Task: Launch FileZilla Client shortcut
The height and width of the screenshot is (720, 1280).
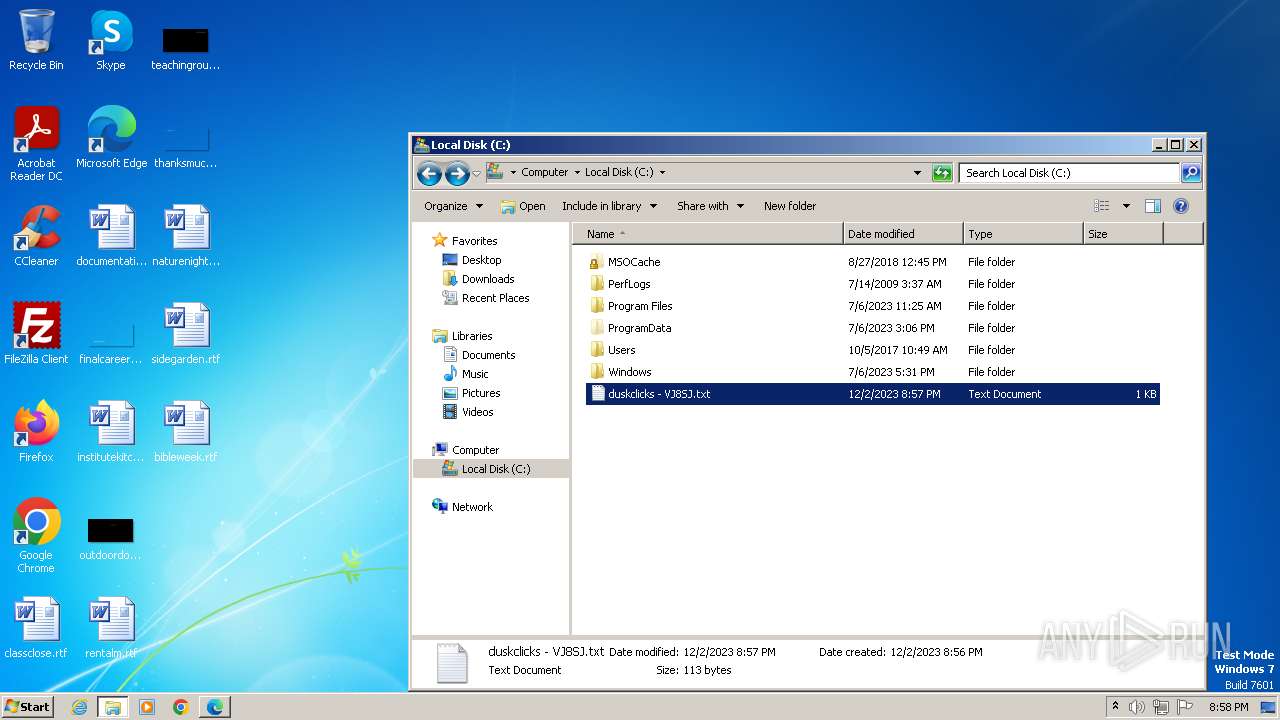Action: (36, 334)
